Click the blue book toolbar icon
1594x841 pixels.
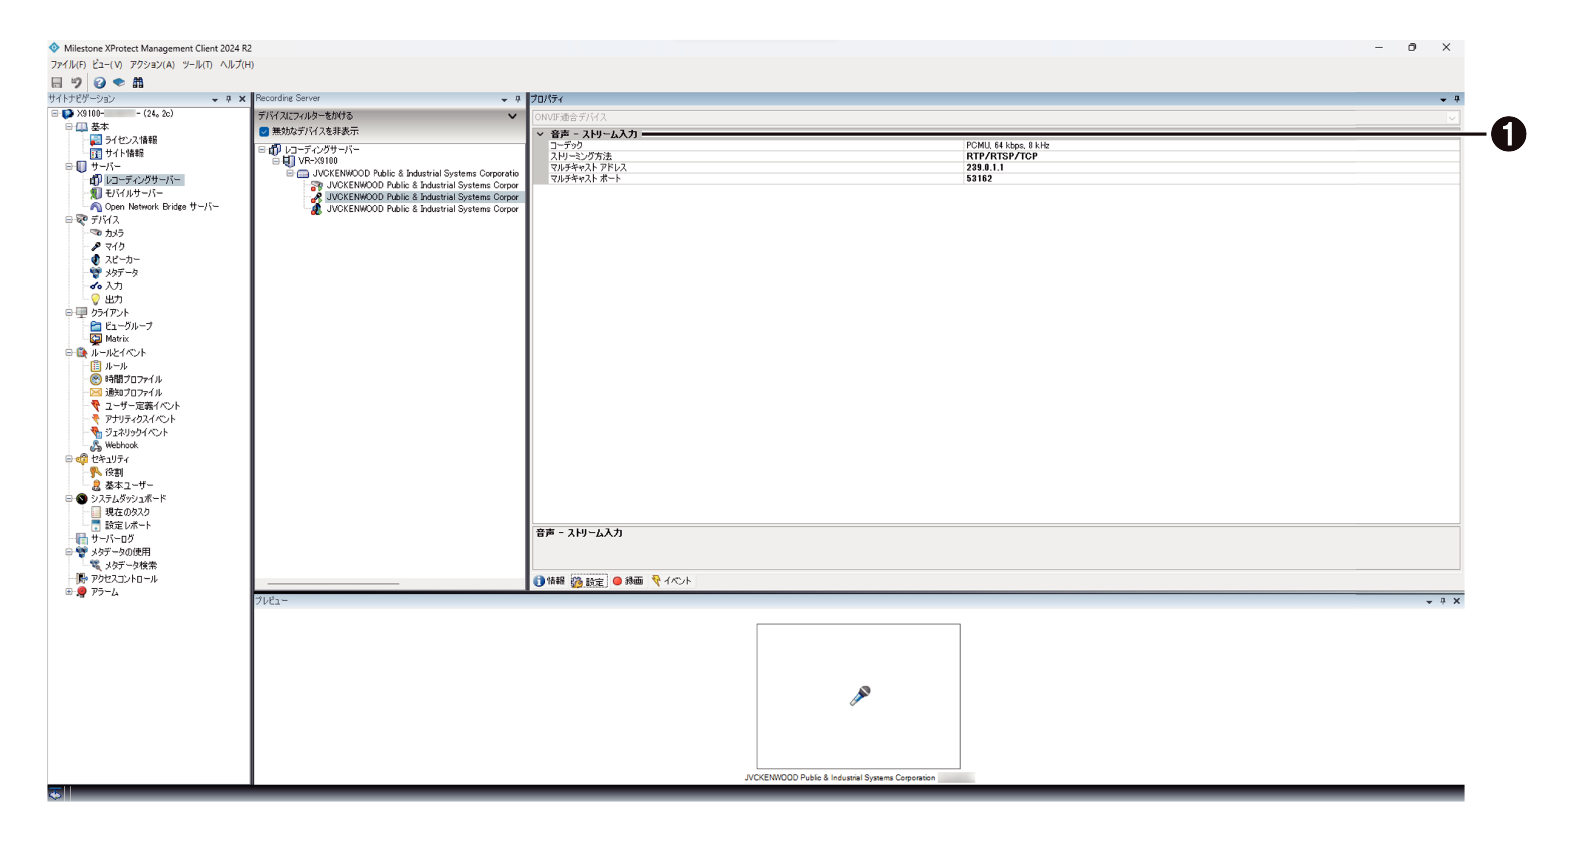click(119, 83)
